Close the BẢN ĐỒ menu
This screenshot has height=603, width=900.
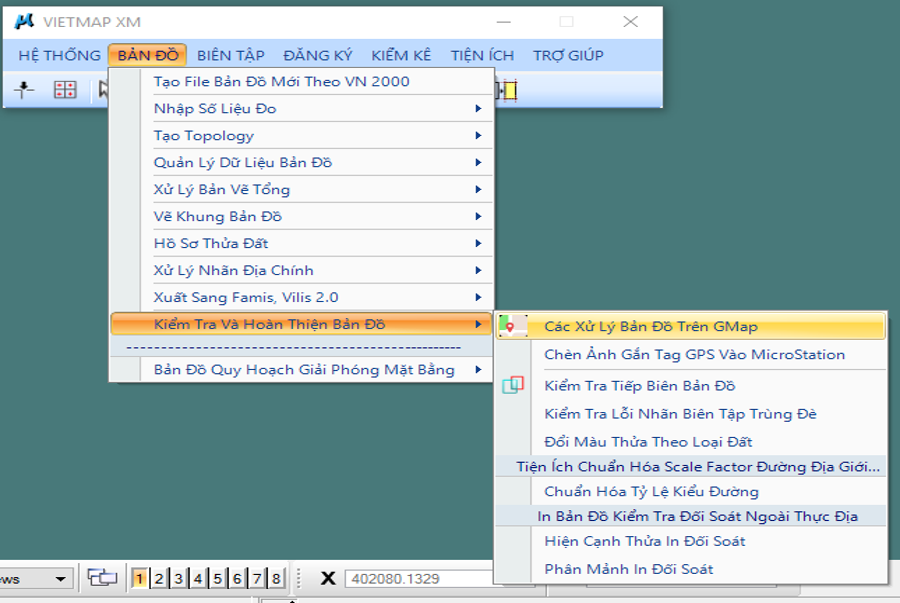[148, 55]
